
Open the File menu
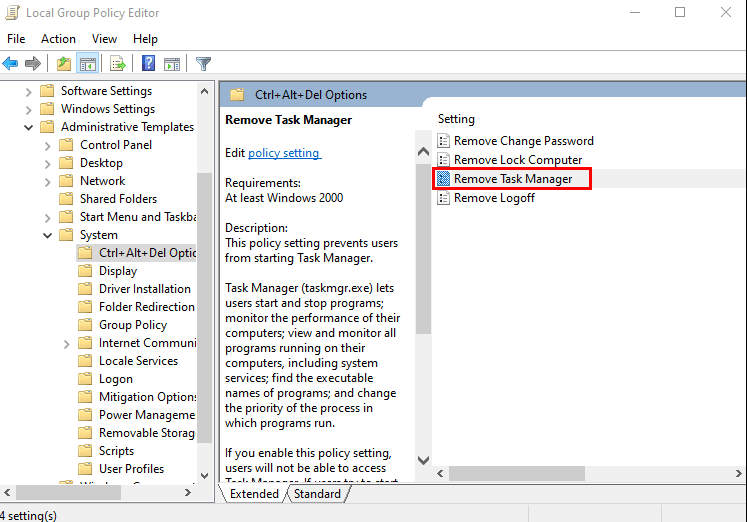[x=16, y=39]
